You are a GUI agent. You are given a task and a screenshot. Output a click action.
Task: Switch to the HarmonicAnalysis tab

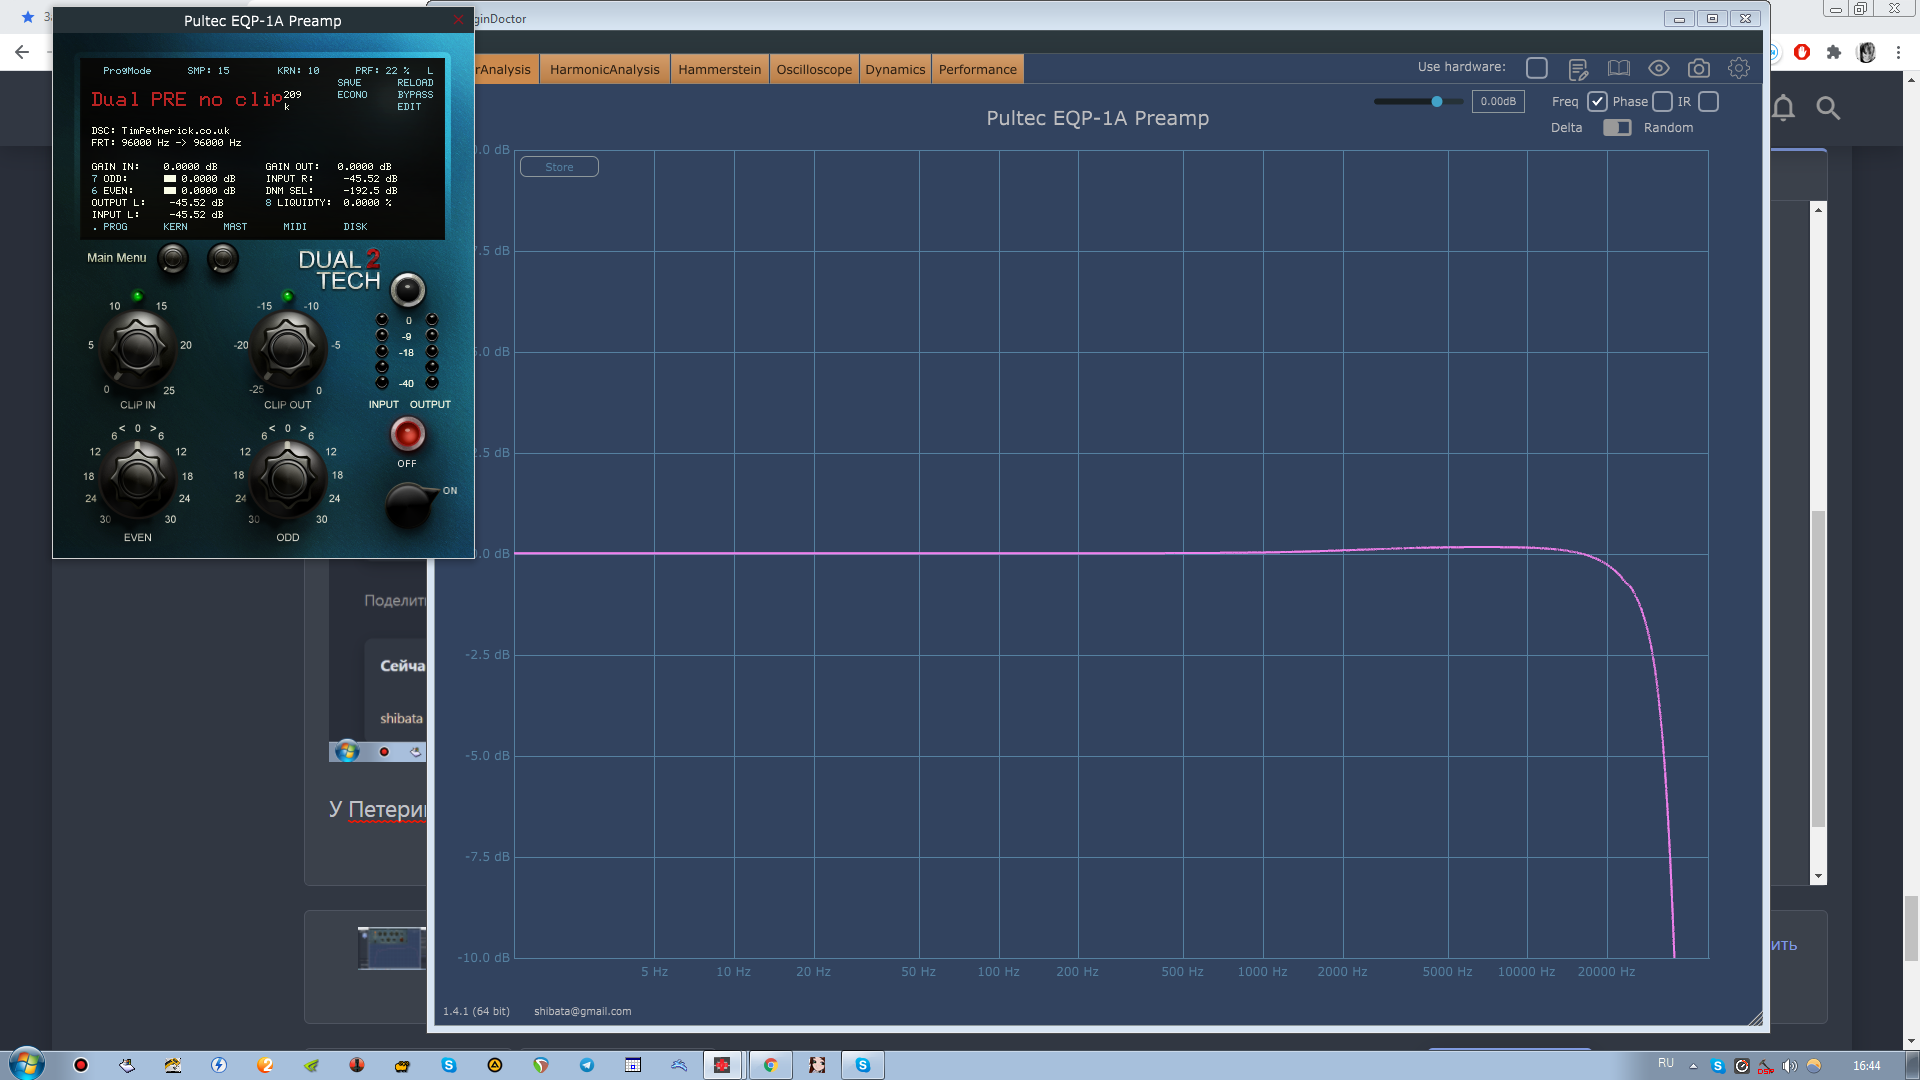[604, 69]
